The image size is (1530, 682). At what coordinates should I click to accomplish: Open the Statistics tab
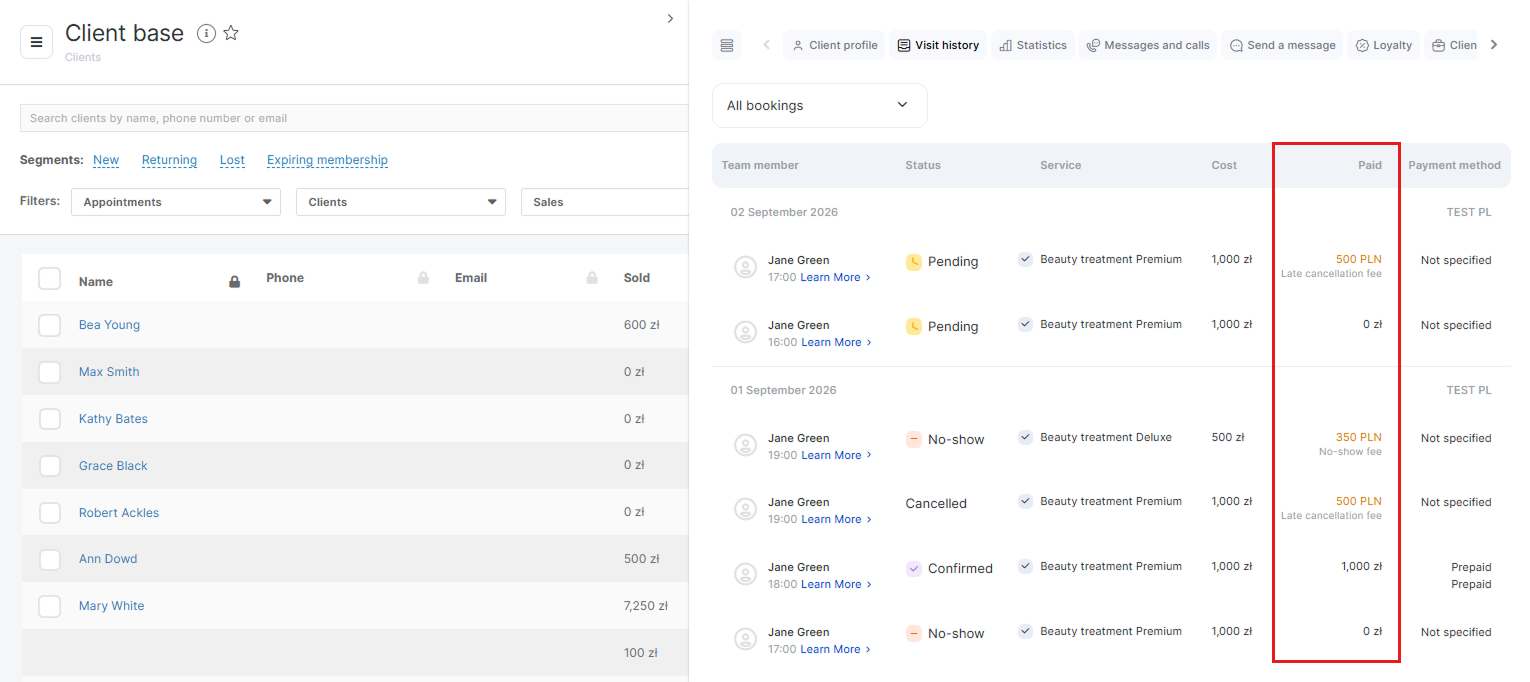pos(1033,45)
